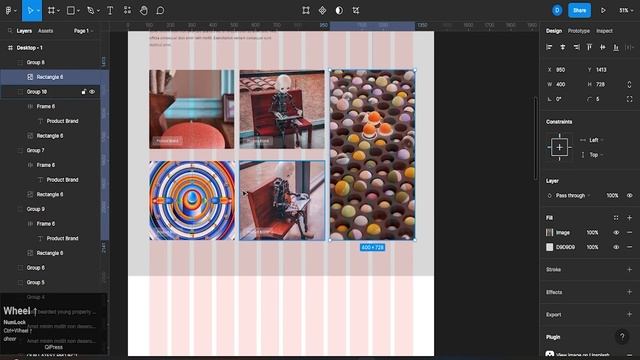Click the Present play icon

[603, 11]
